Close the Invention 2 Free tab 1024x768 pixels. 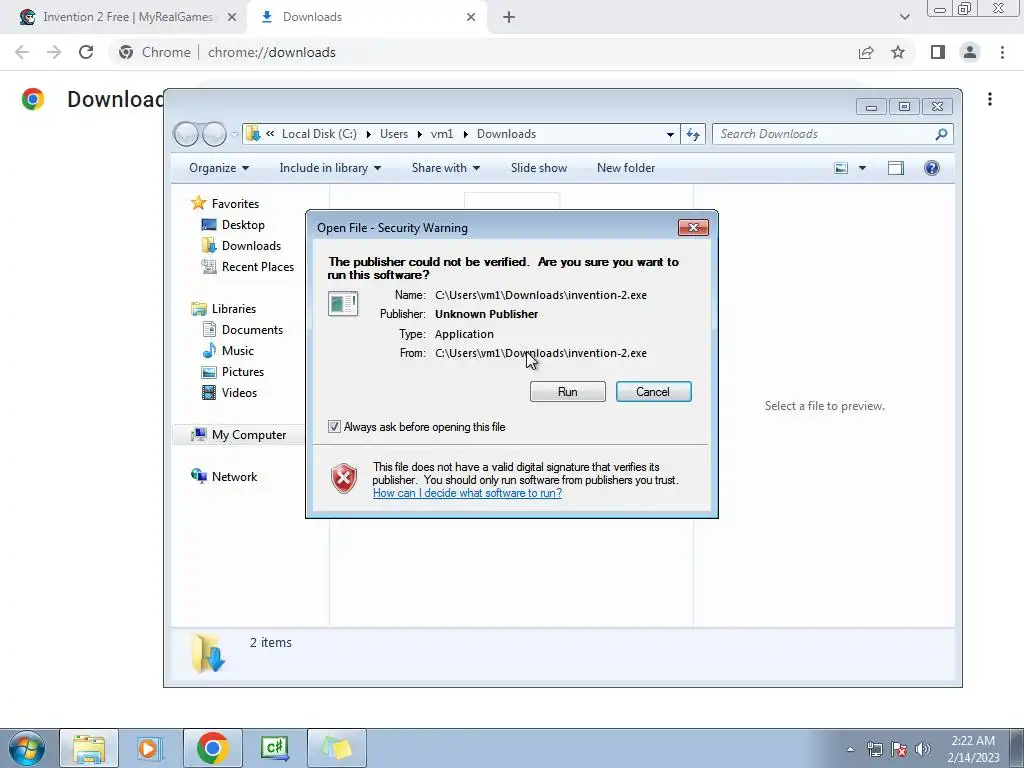tap(231, 17)
